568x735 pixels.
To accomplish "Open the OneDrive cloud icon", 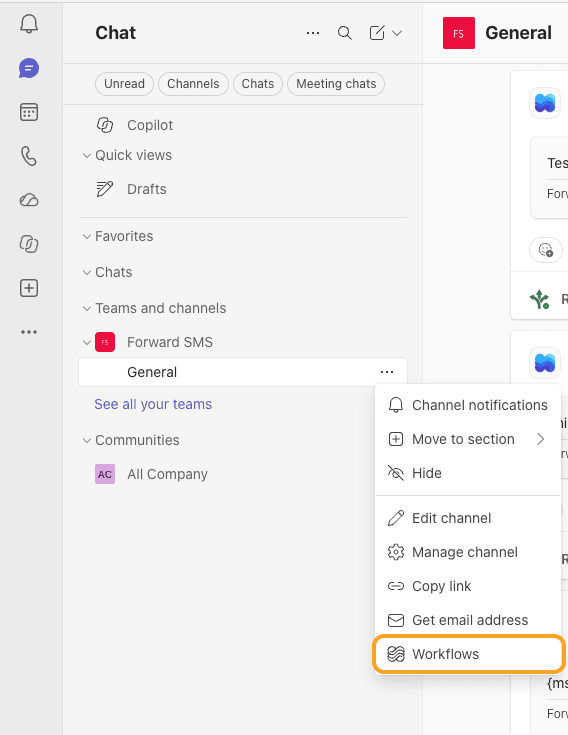I will 29,200.
